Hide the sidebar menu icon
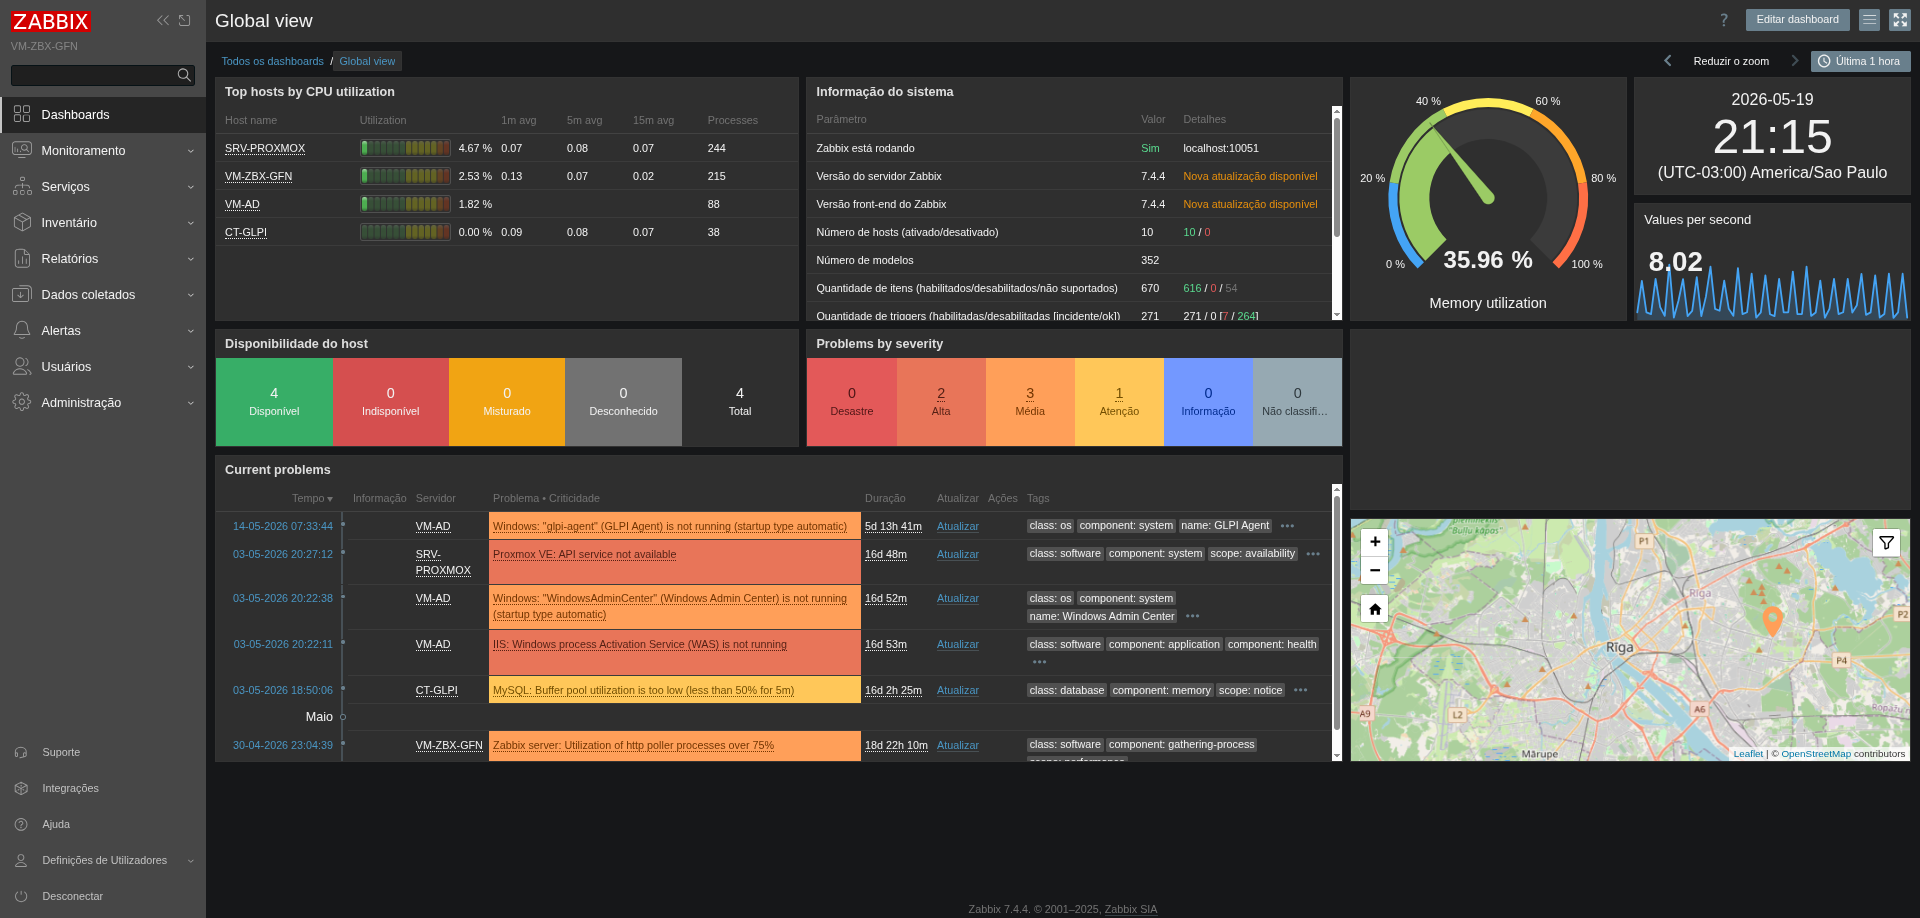 185,20
